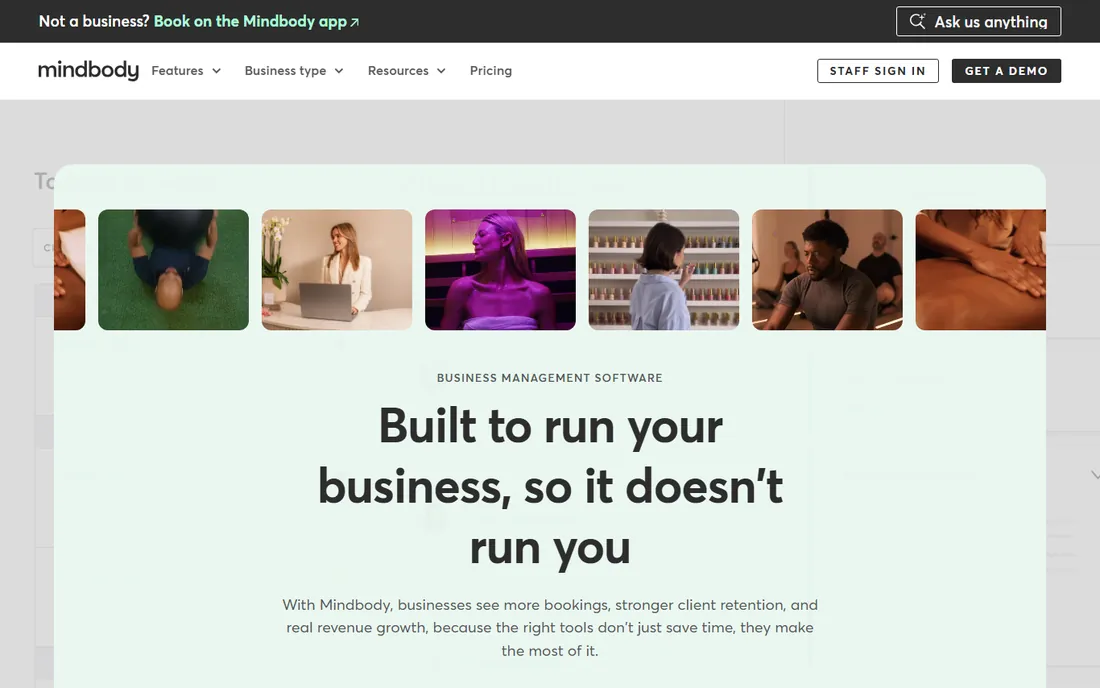Expand the Business type dropdown chevron

pyautogui.click(x=339, y=71)
